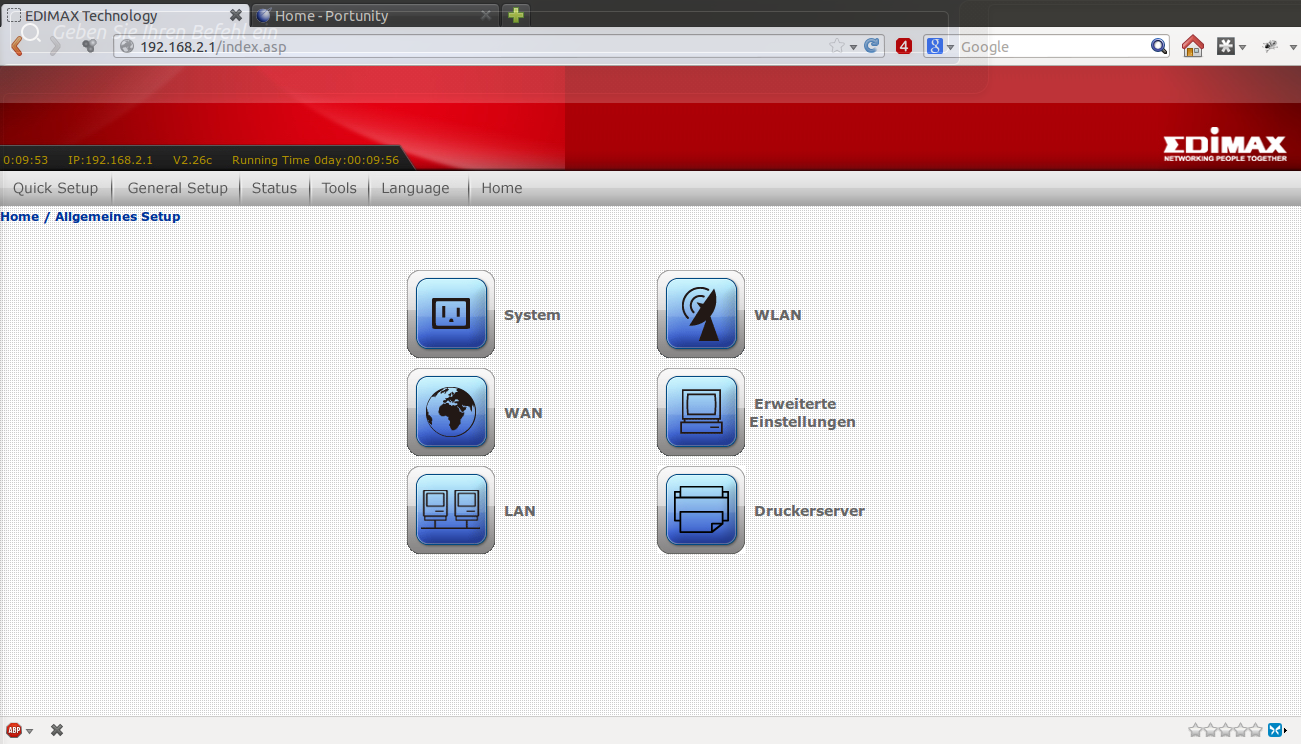
Task: Open the Google search engine dropdown
Action: tap(940, 46)
